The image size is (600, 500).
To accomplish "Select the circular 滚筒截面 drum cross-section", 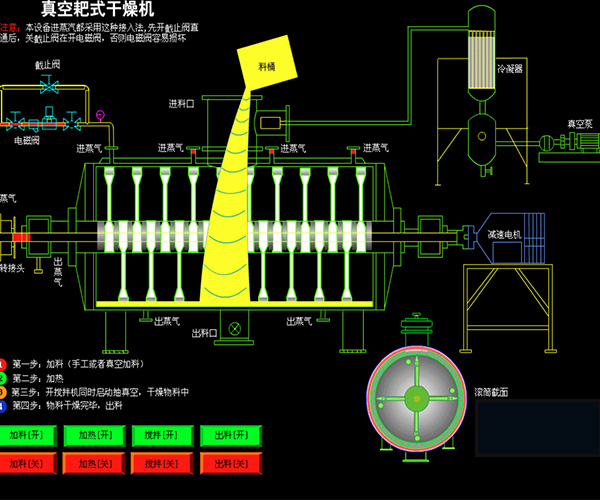I will coord(417,397).
